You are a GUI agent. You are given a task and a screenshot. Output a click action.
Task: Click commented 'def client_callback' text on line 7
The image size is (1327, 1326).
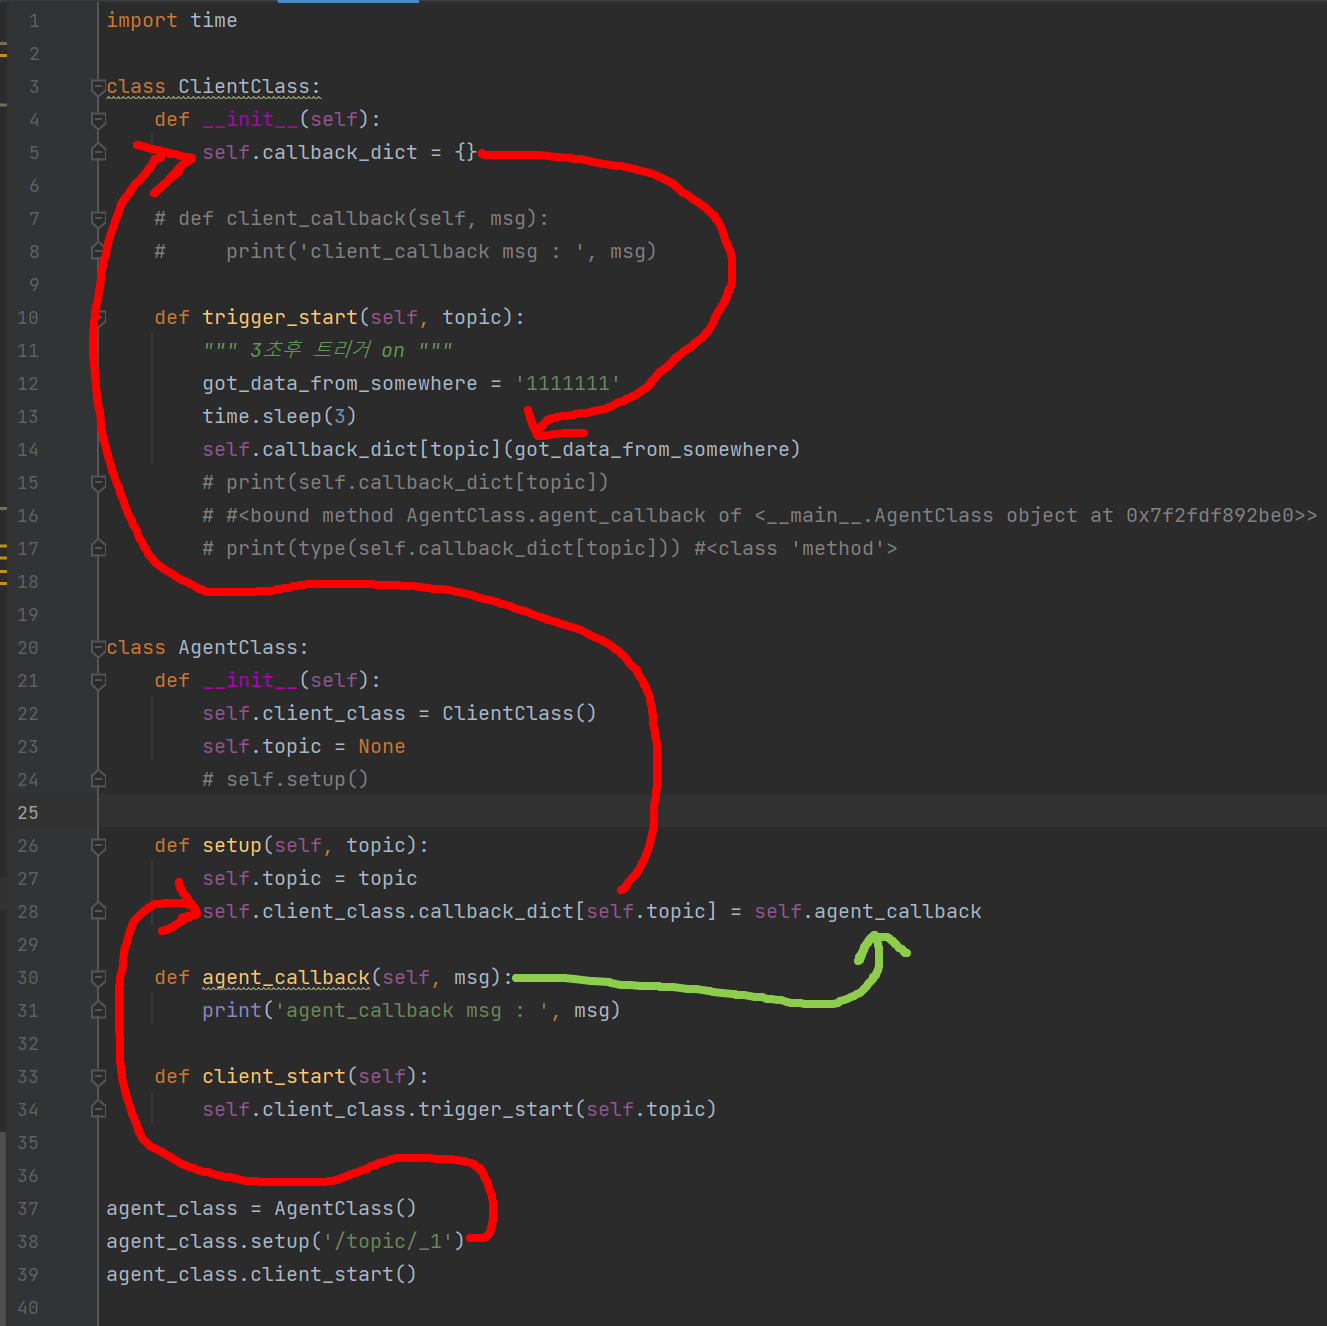pos(351,219)
